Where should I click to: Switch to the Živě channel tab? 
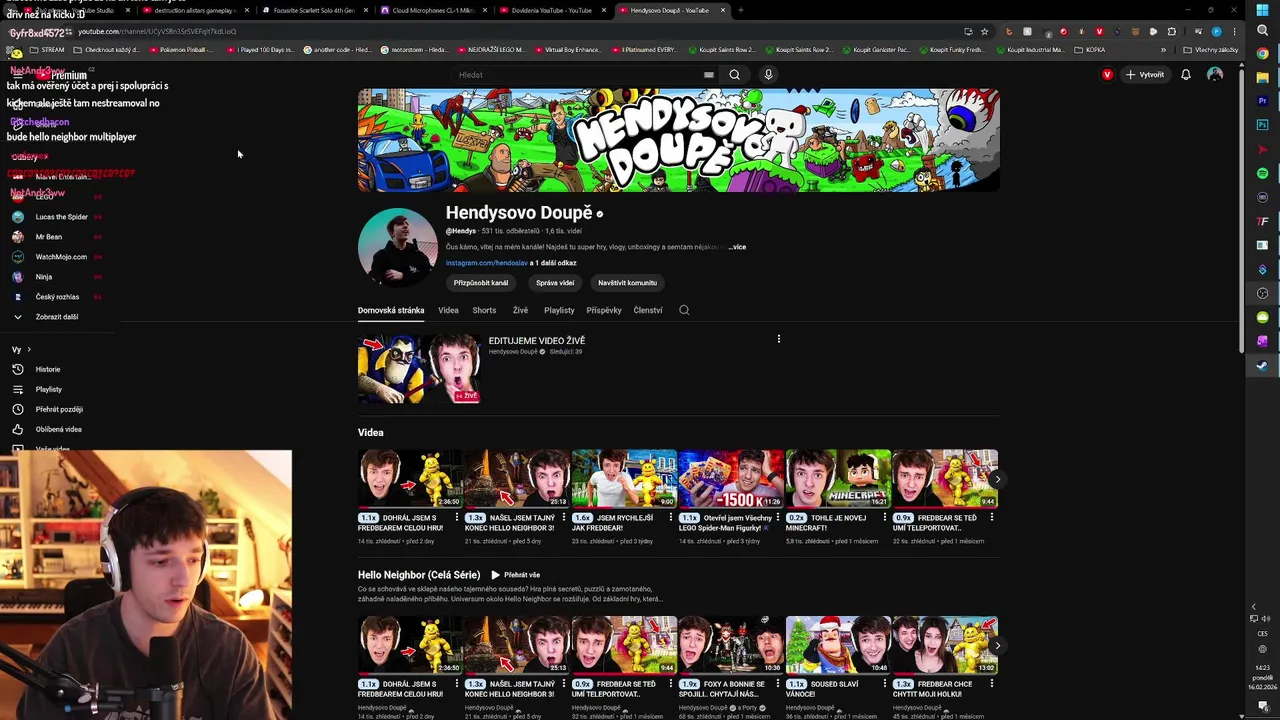point(520,310)
